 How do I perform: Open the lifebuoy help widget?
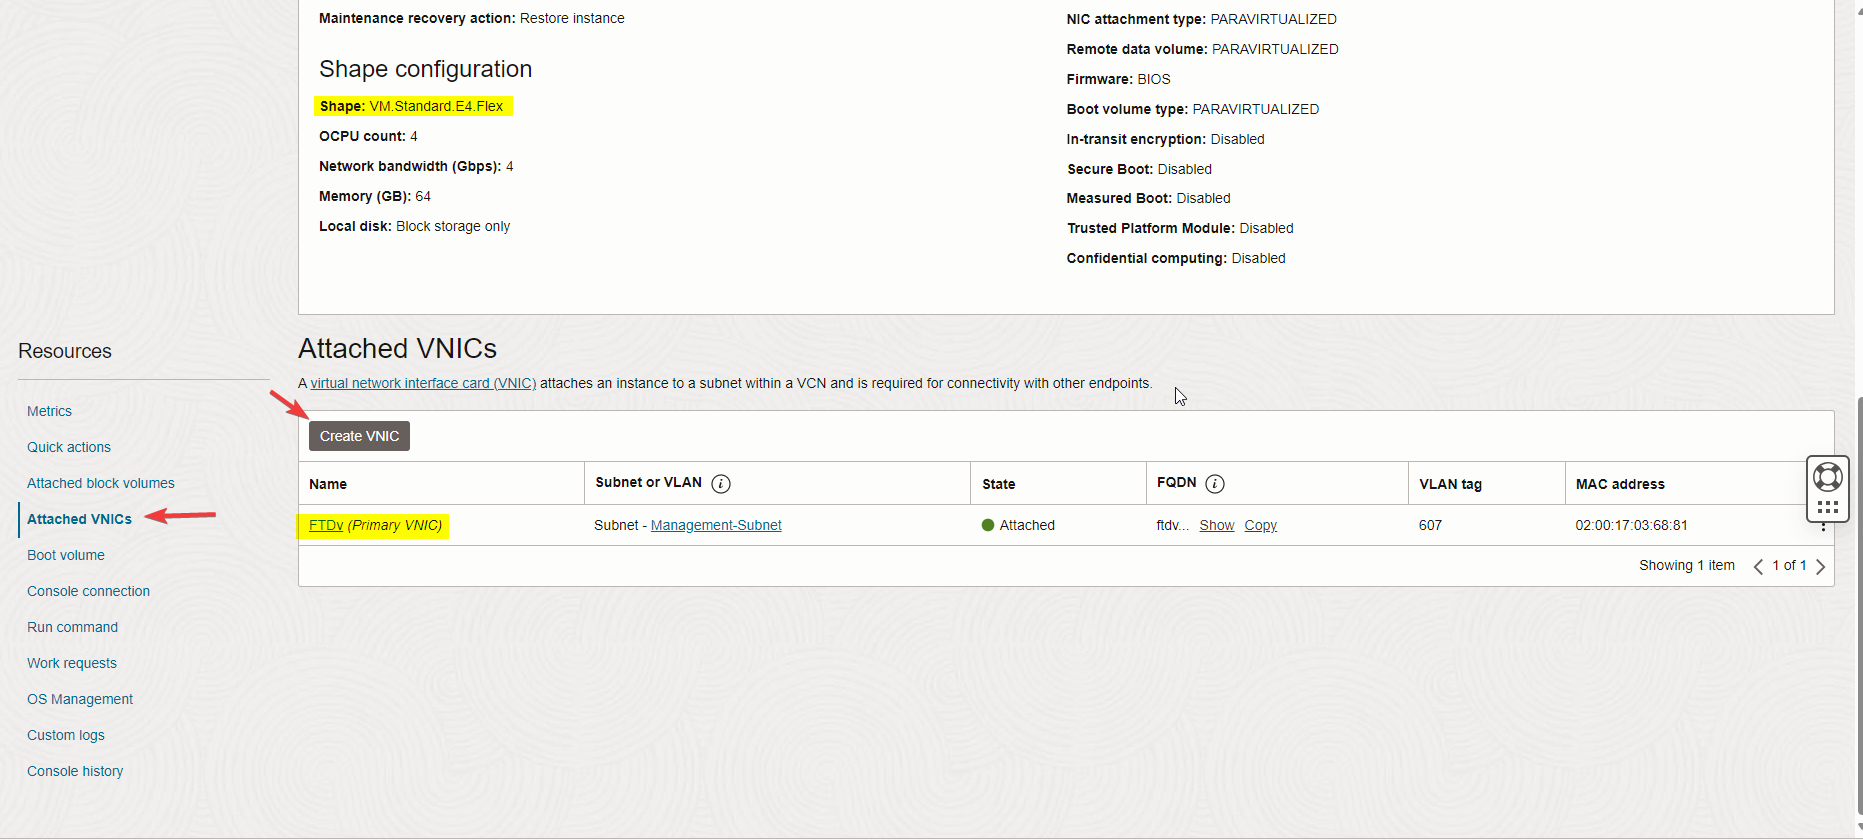point(1827,477)
